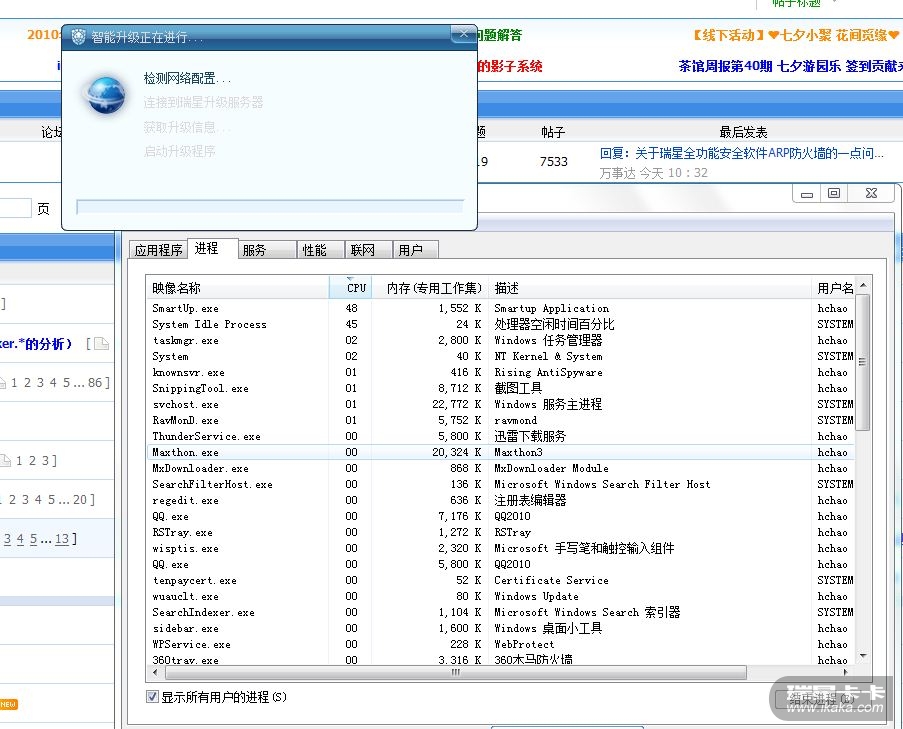
Task: Close the Task Manager window
Action: (x=871, y=193)
